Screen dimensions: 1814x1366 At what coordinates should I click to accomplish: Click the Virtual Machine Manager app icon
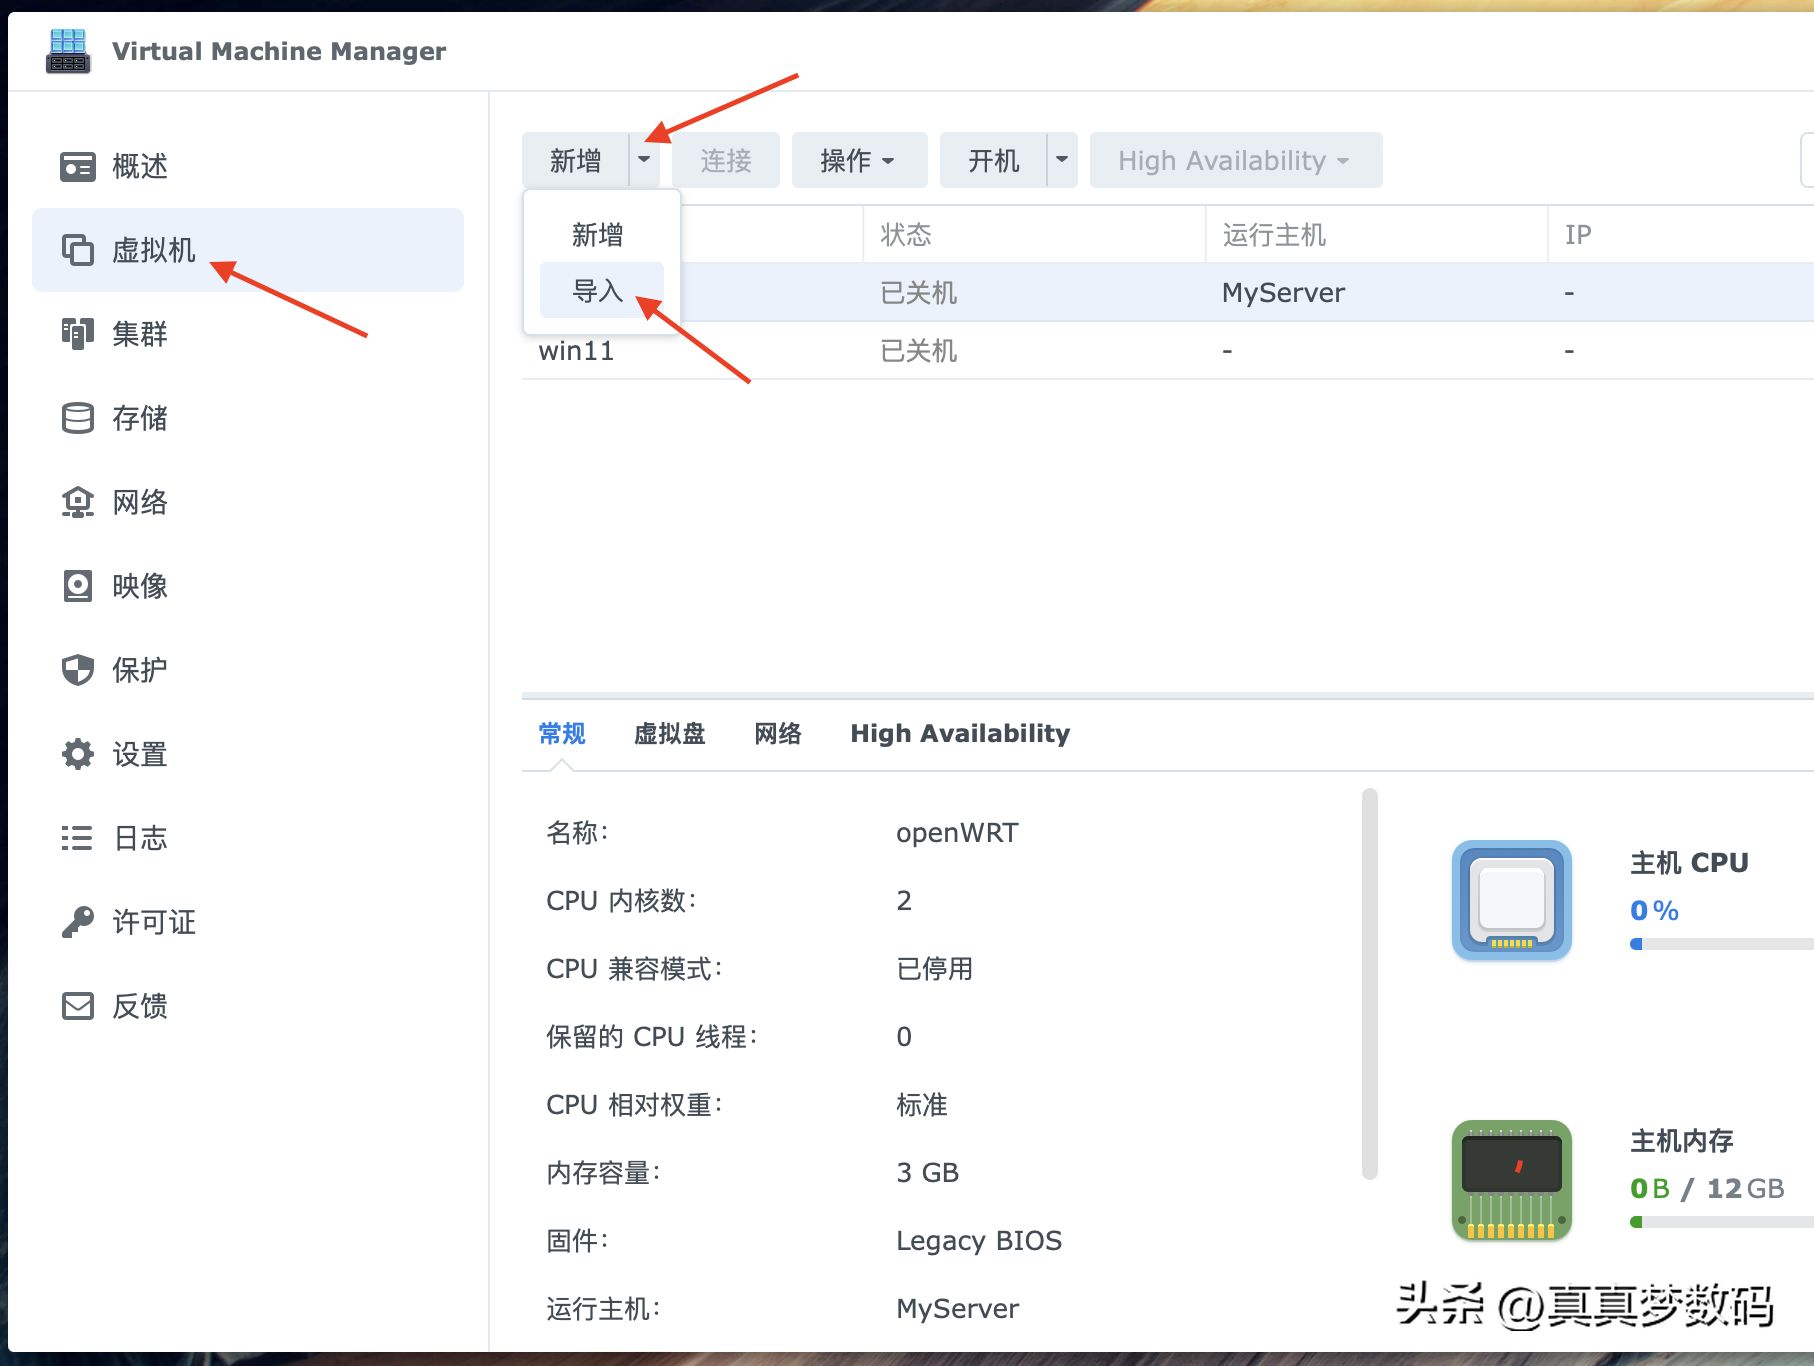coord(68,51)
